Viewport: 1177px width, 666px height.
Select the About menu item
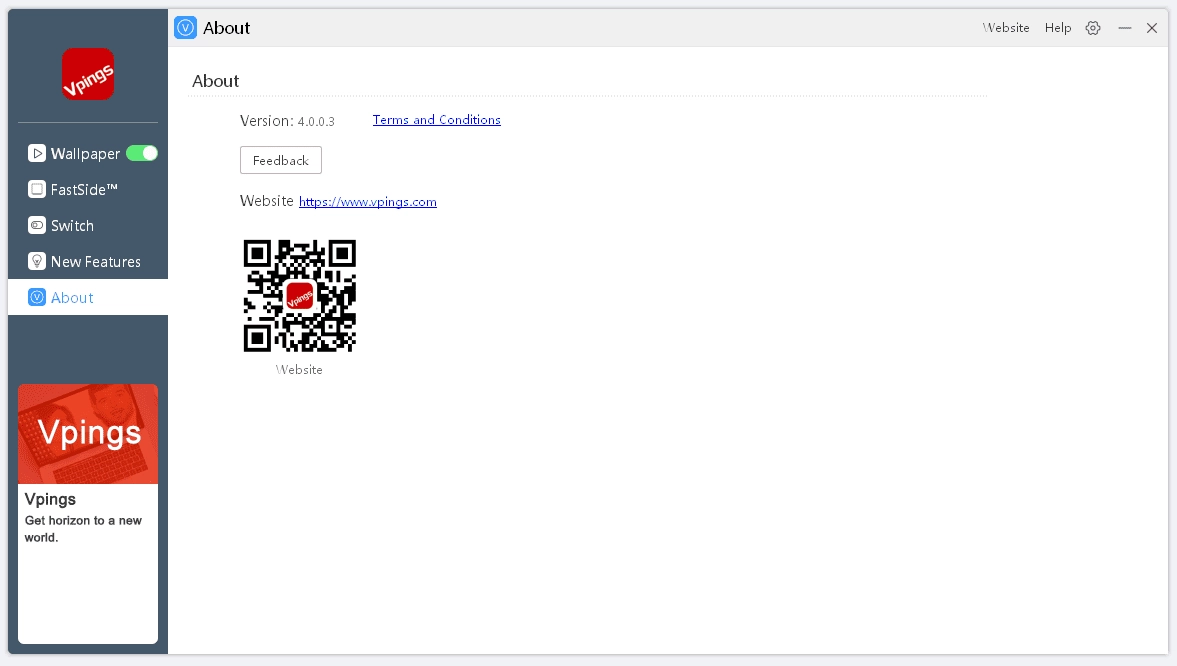88,297
